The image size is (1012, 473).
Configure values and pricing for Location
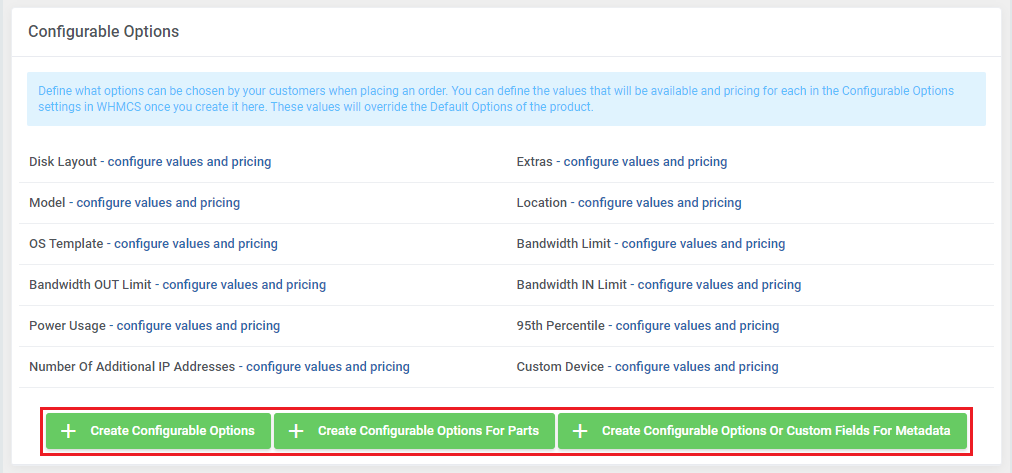tap(659, 202)
